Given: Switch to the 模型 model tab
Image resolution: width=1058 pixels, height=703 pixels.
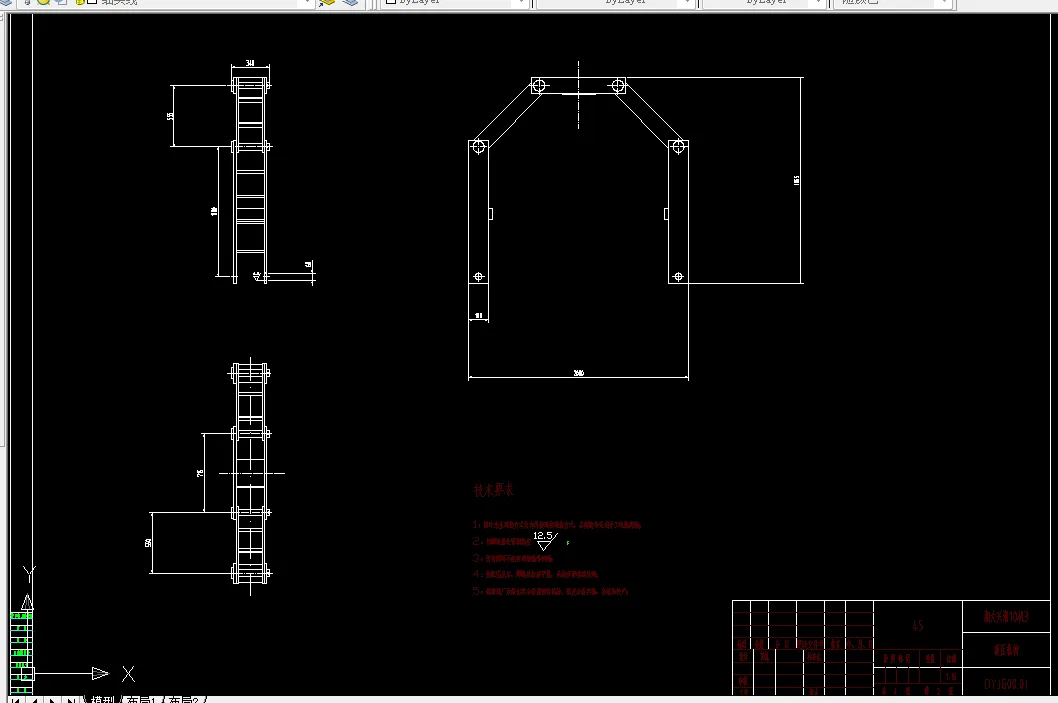Looking at the screenshot, I should pos(103,700).
